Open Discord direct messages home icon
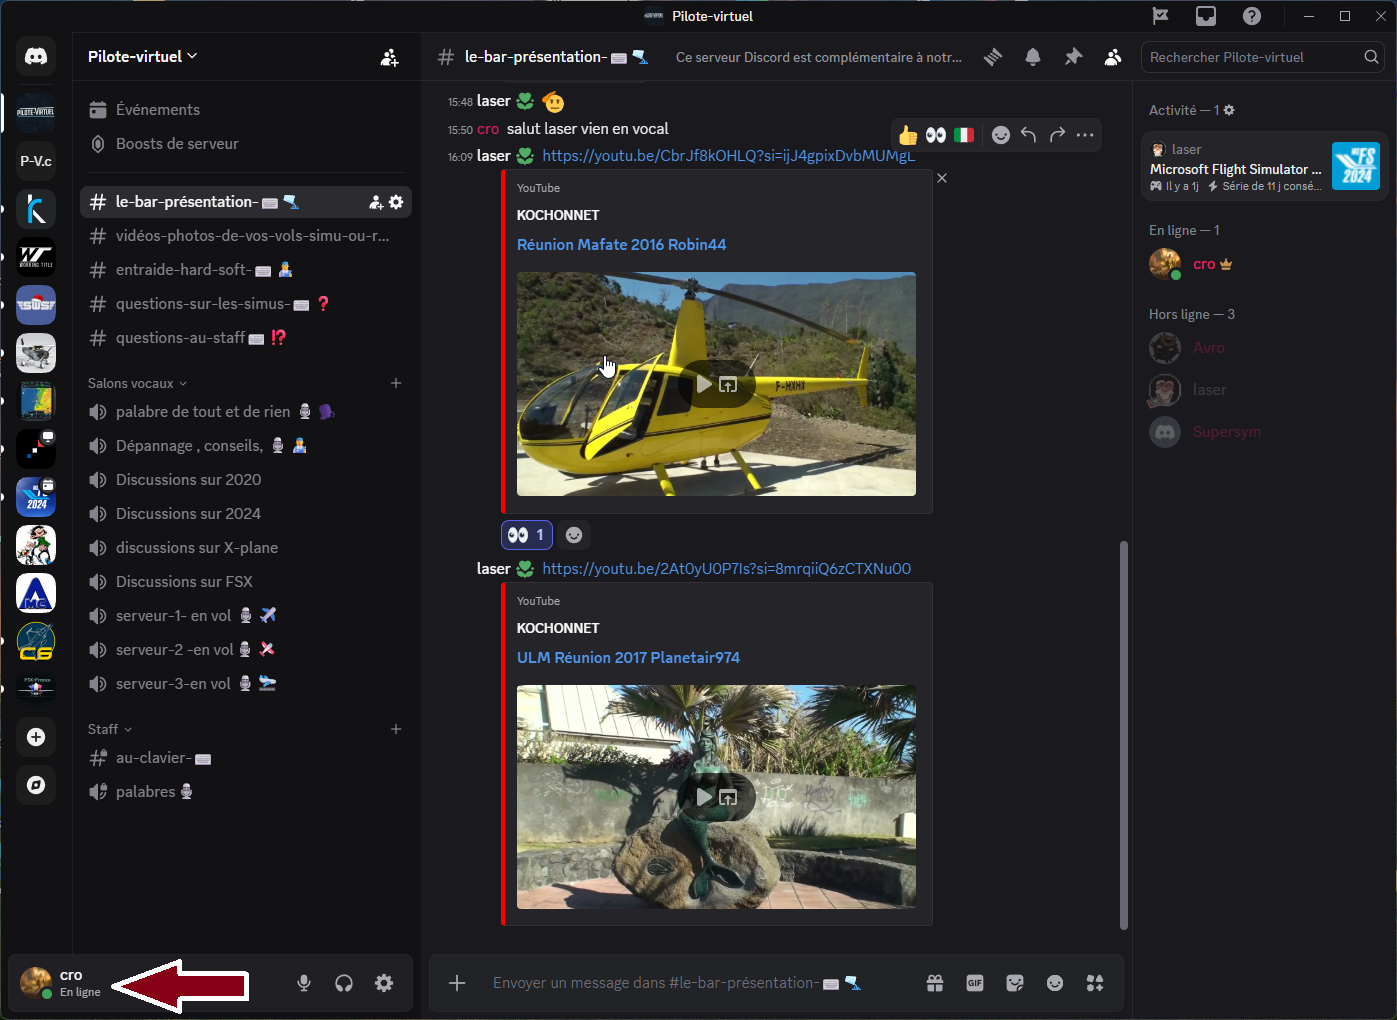This screenshot has width=1397, height=1020. [36, 57]
